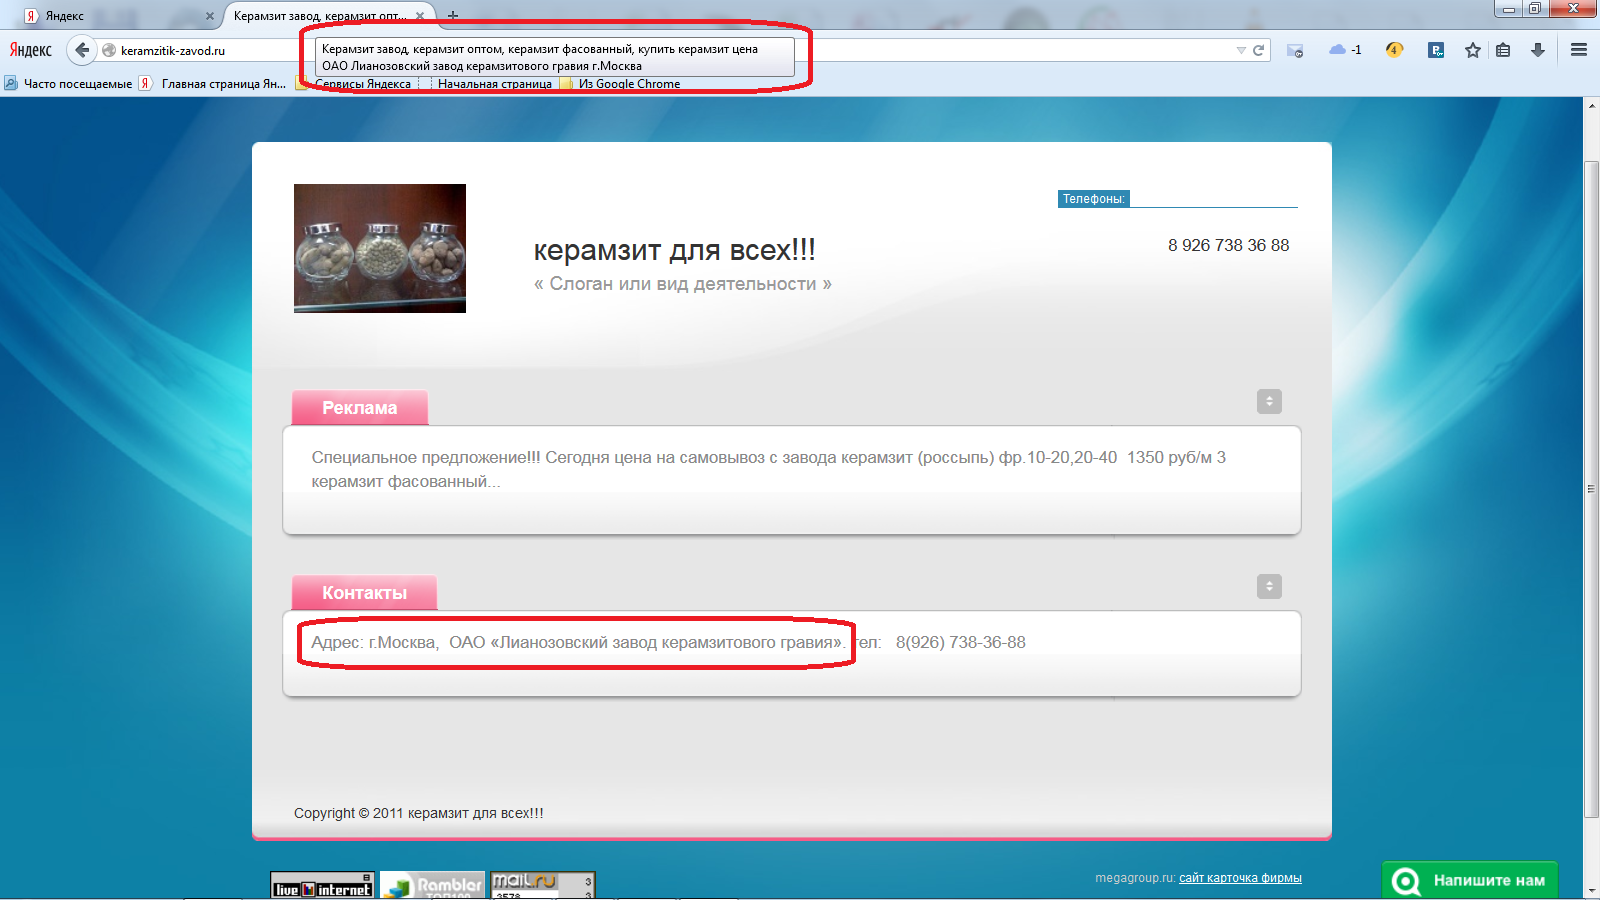This screenshot has height=900, width=1600.
Task: Click the heading керамзит для всех!!!
Action: tap(675, 249)
